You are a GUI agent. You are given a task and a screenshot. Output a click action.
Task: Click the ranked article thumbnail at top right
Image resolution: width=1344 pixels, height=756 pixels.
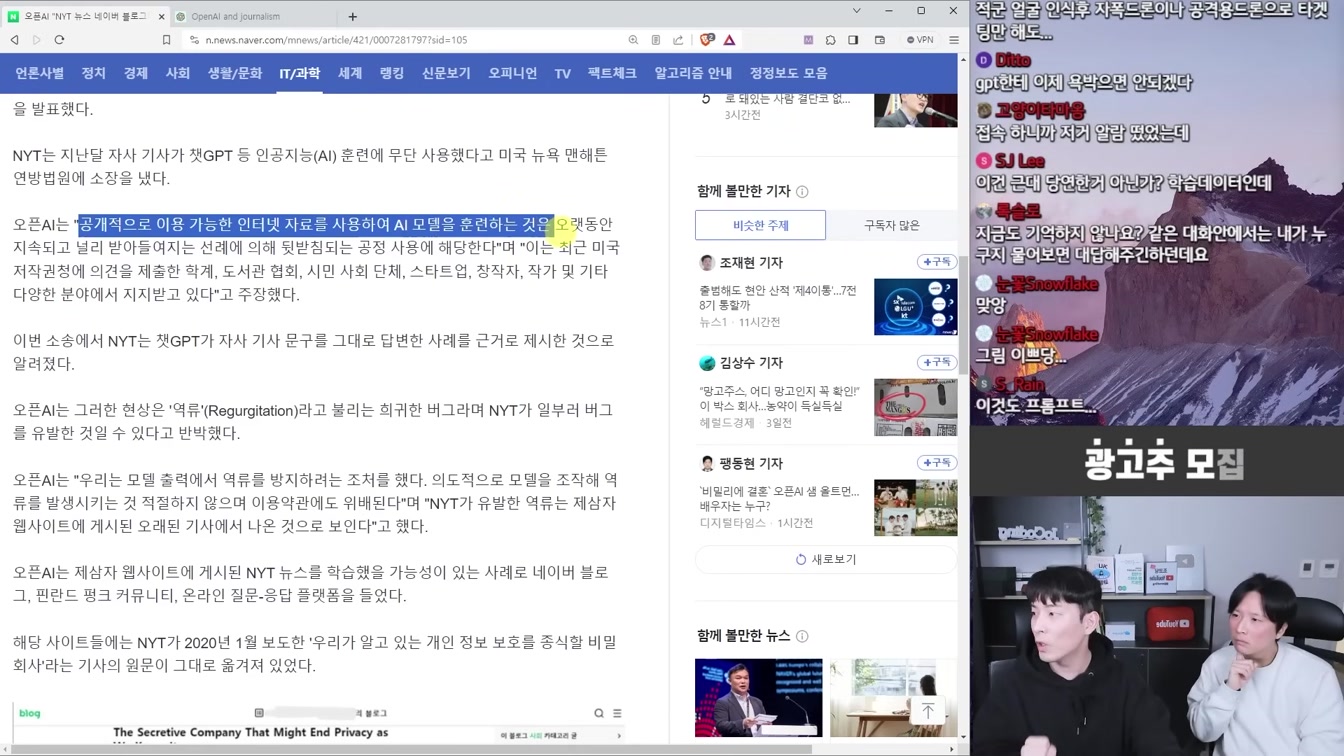tap(915, 110)
